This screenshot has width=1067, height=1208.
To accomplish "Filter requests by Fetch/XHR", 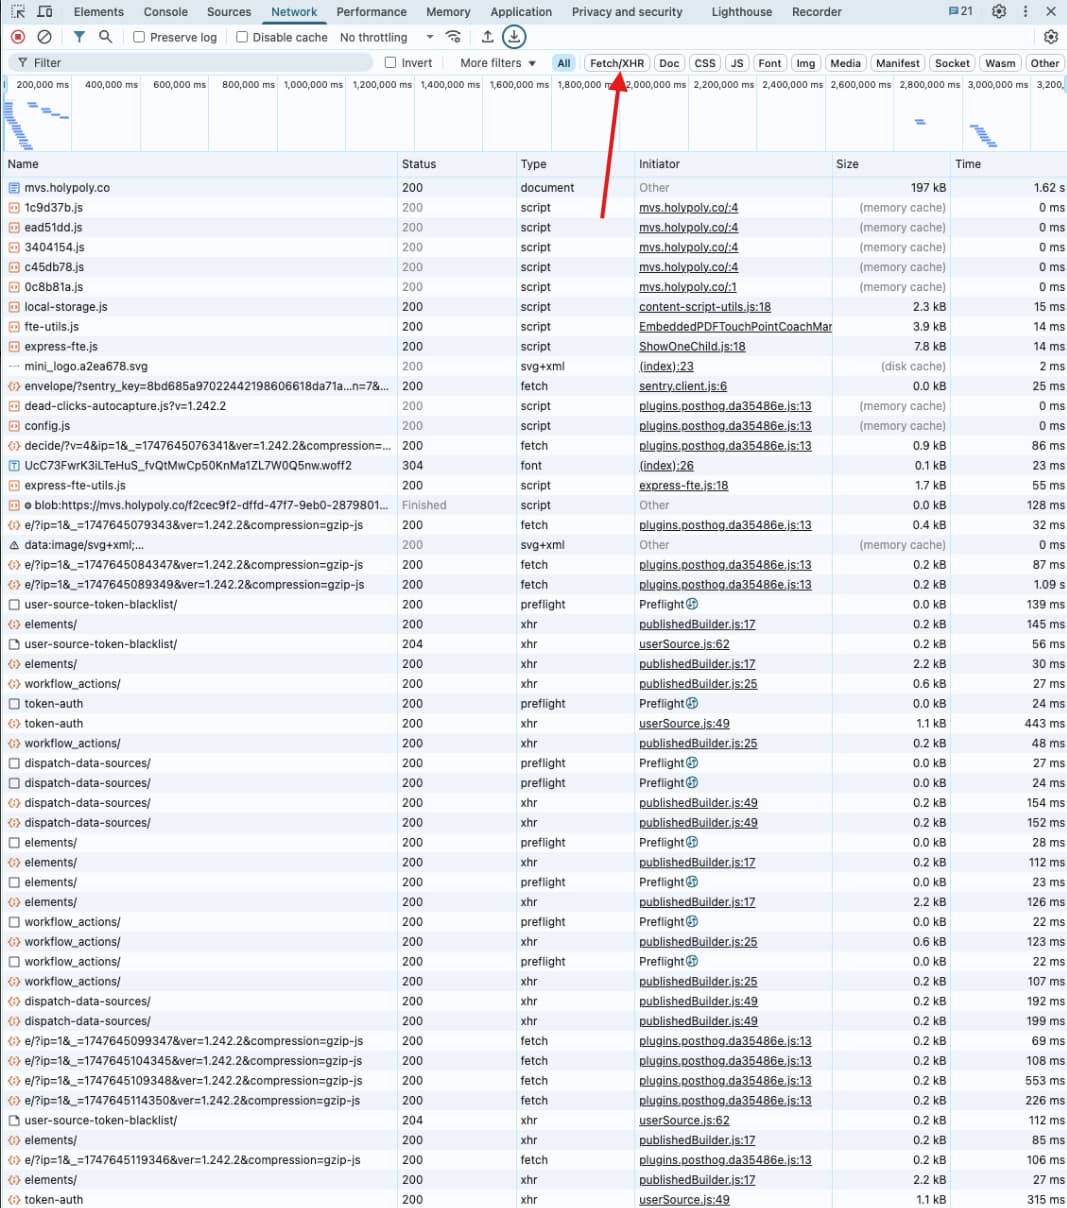I will 617,63.
